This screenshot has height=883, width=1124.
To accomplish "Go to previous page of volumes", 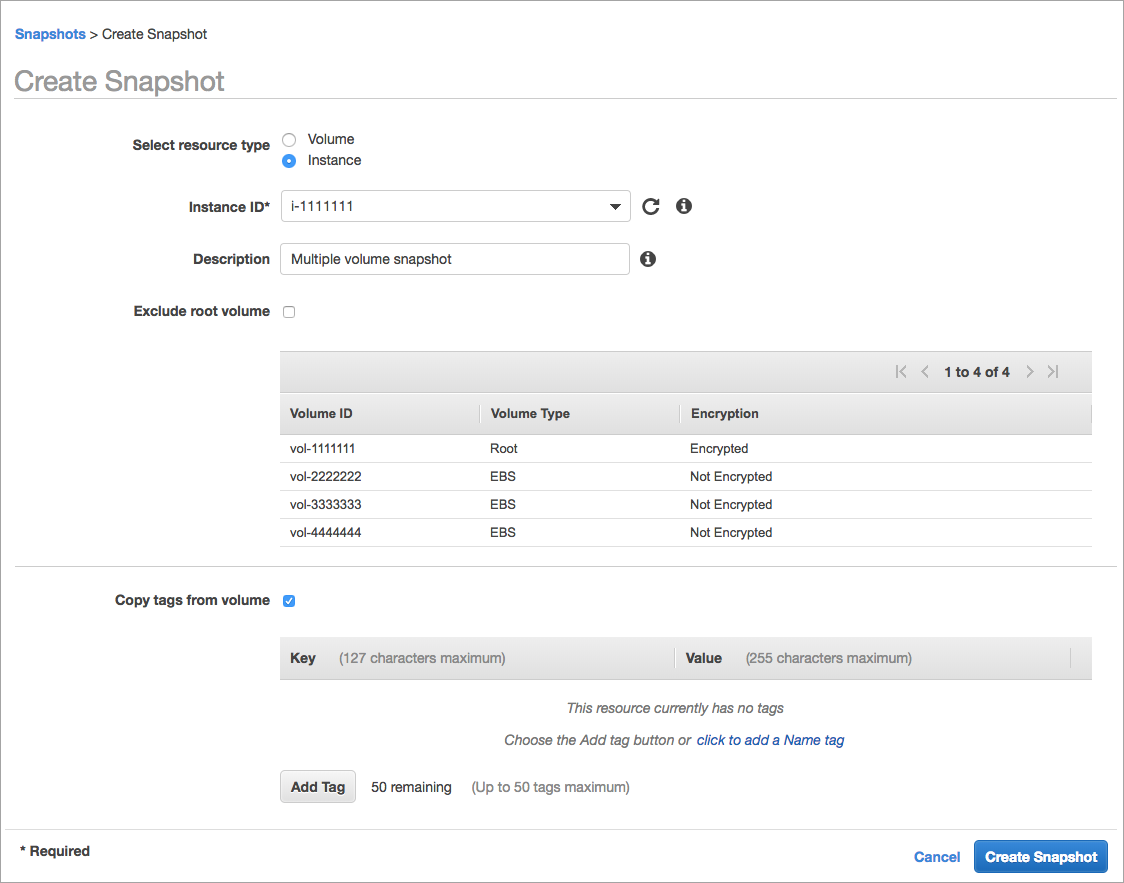I will (925, 371).
